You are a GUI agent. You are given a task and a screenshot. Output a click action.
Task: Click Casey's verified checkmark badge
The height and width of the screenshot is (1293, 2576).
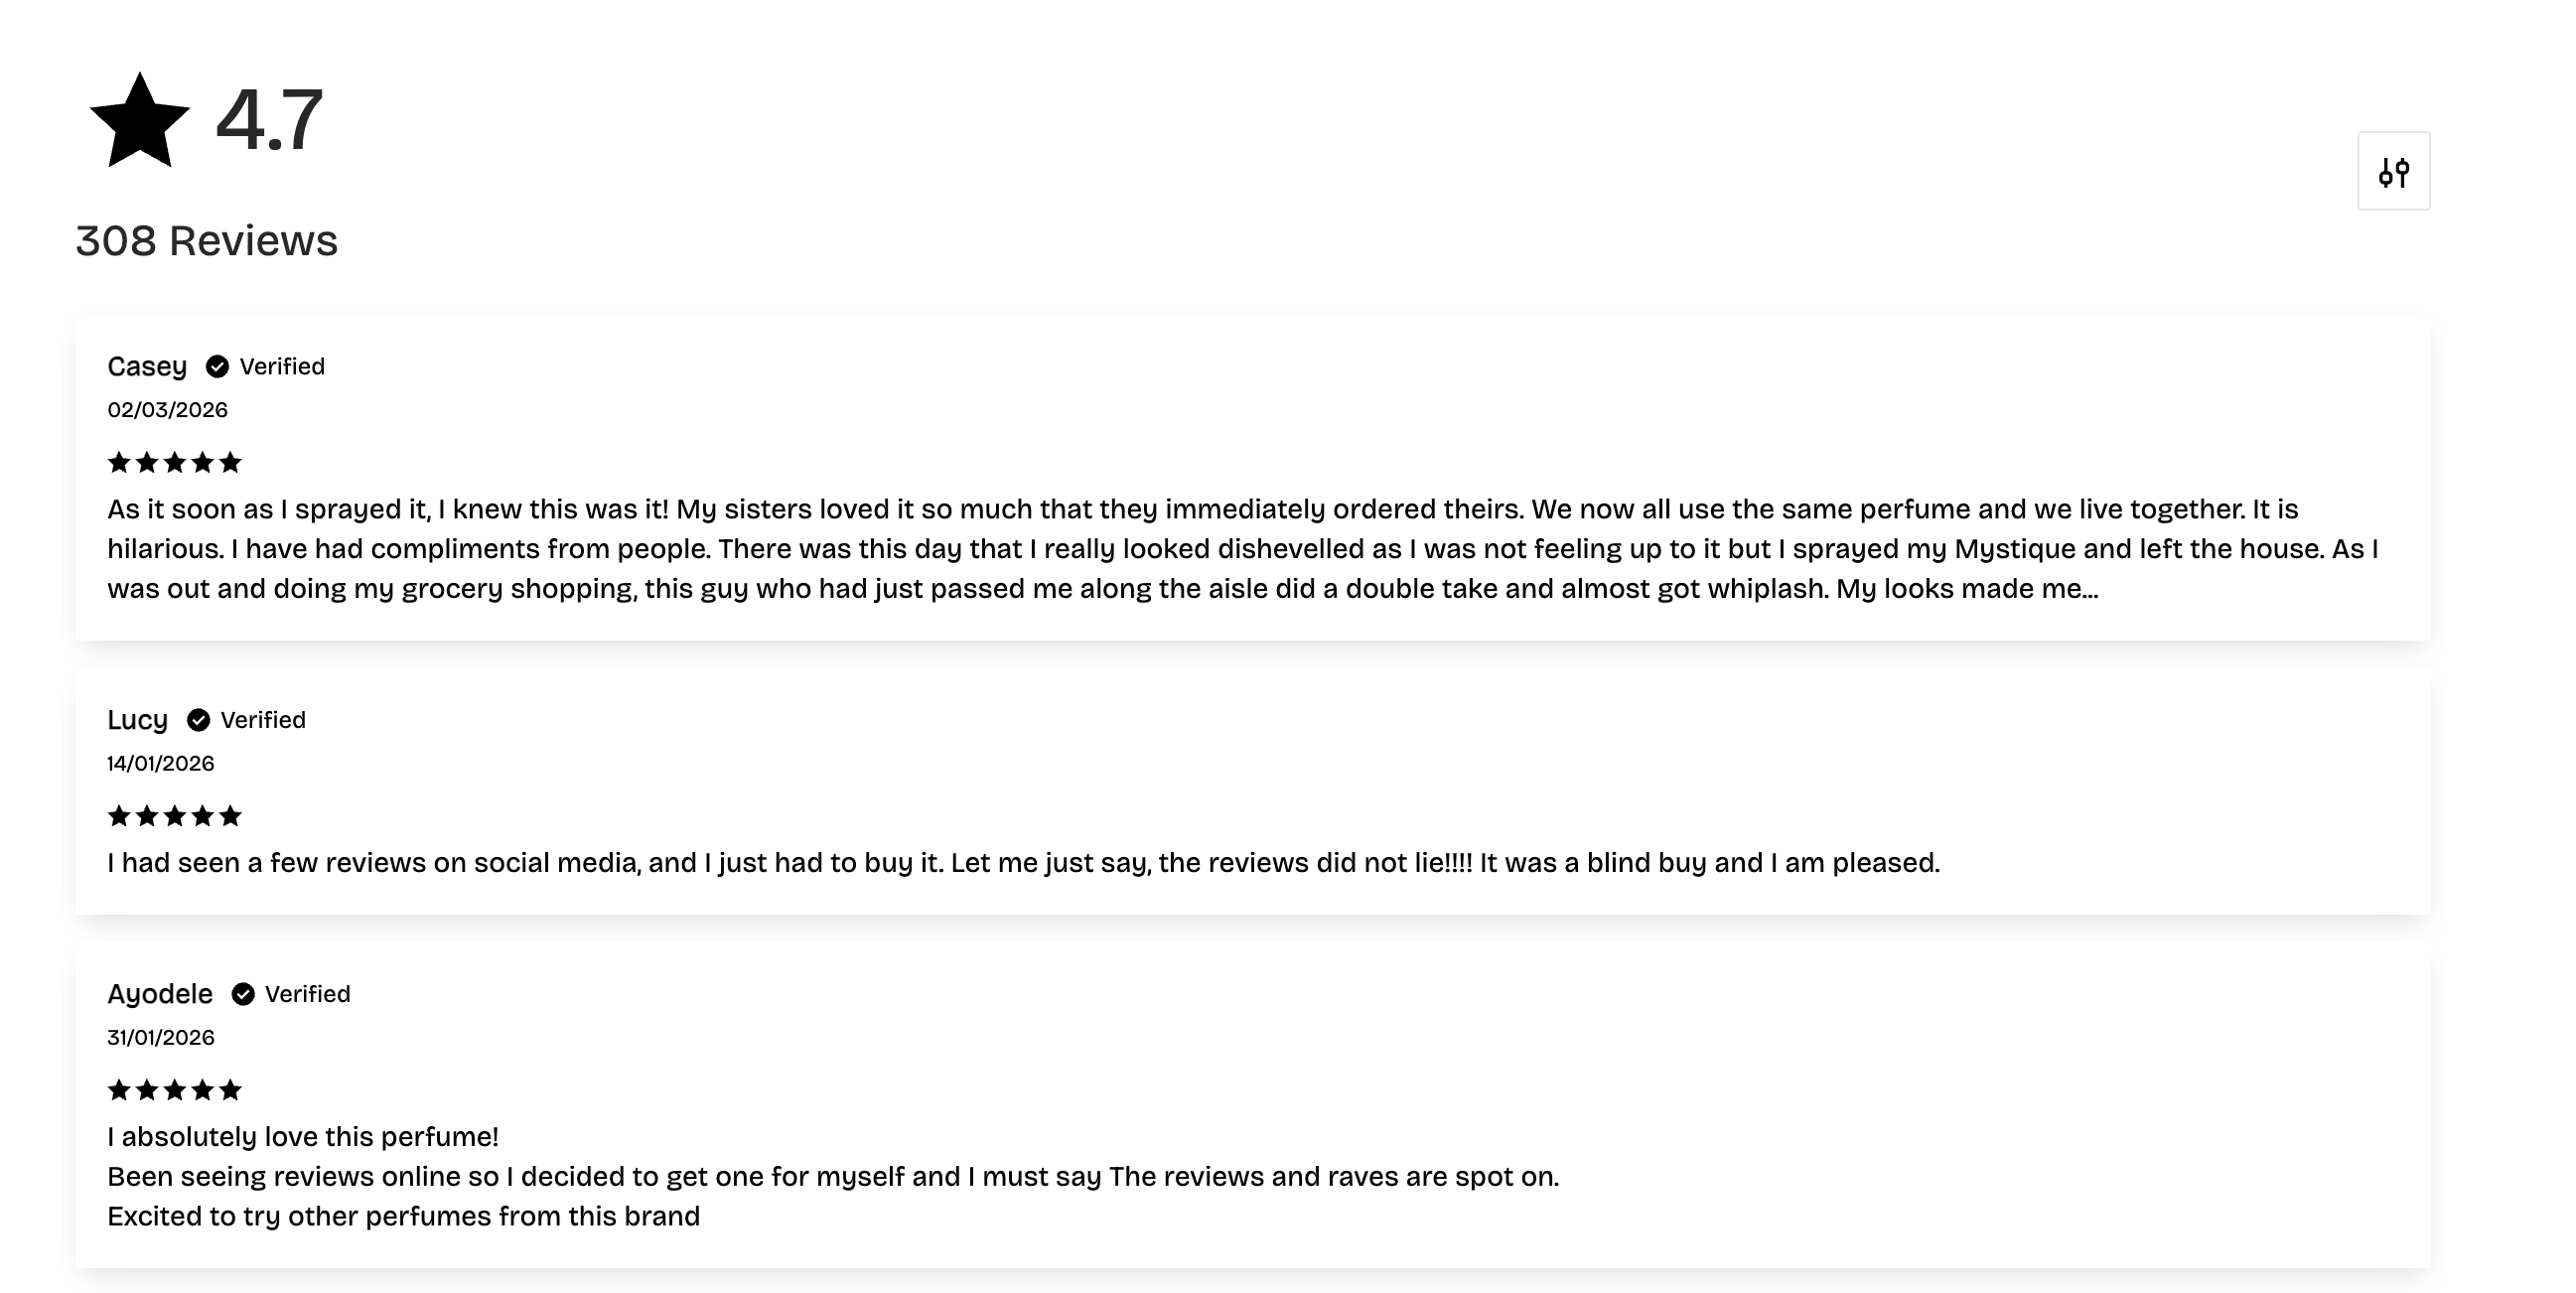(217, 367)
